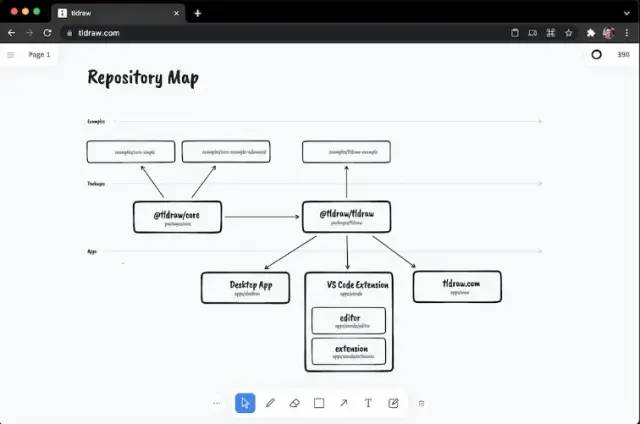Click the command-symbol extension icon
Viewport: 640px width, 424px height.
(551, 33)
